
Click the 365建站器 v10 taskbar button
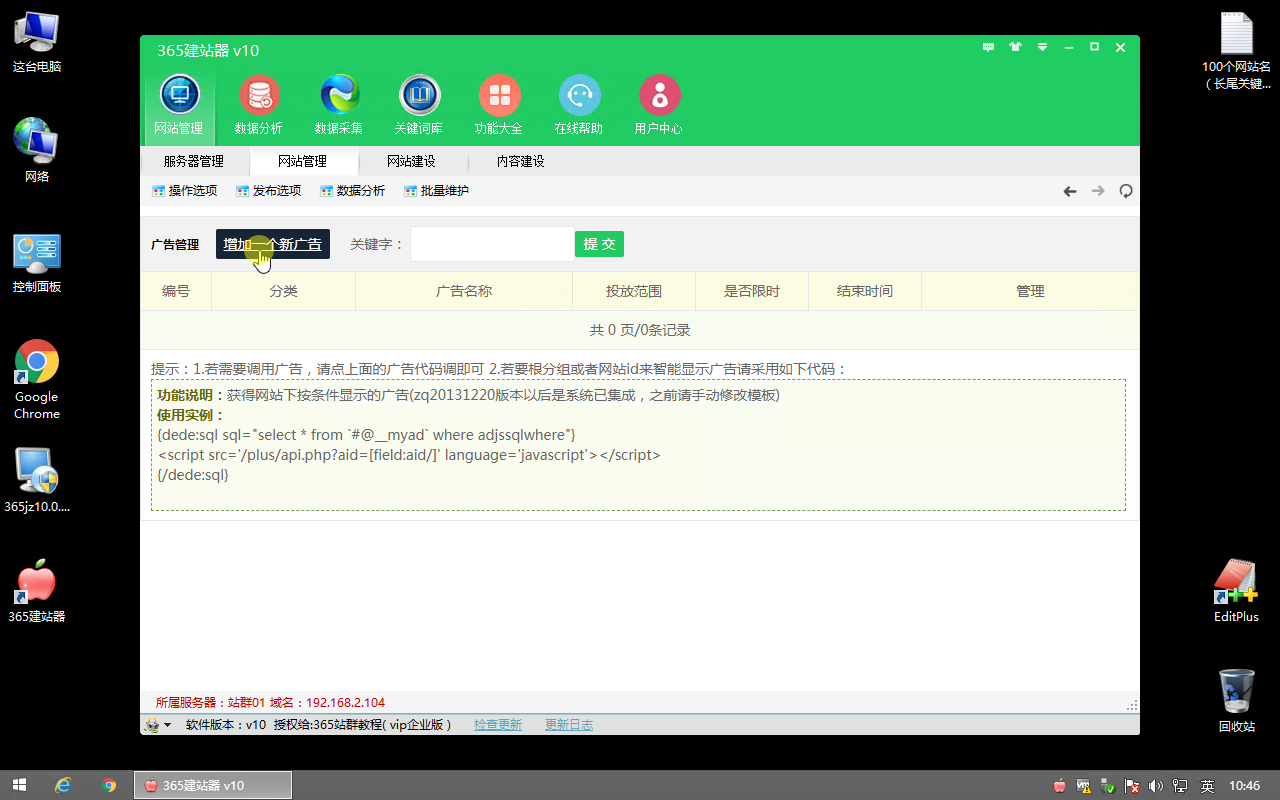[213, 785]
